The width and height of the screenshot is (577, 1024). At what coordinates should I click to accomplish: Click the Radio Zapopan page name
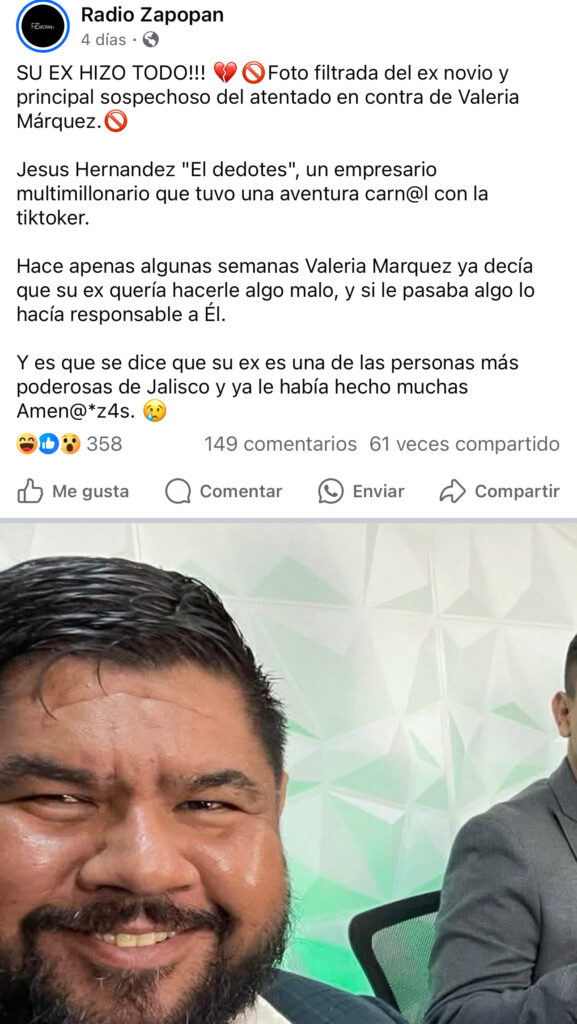pos(152,15)
